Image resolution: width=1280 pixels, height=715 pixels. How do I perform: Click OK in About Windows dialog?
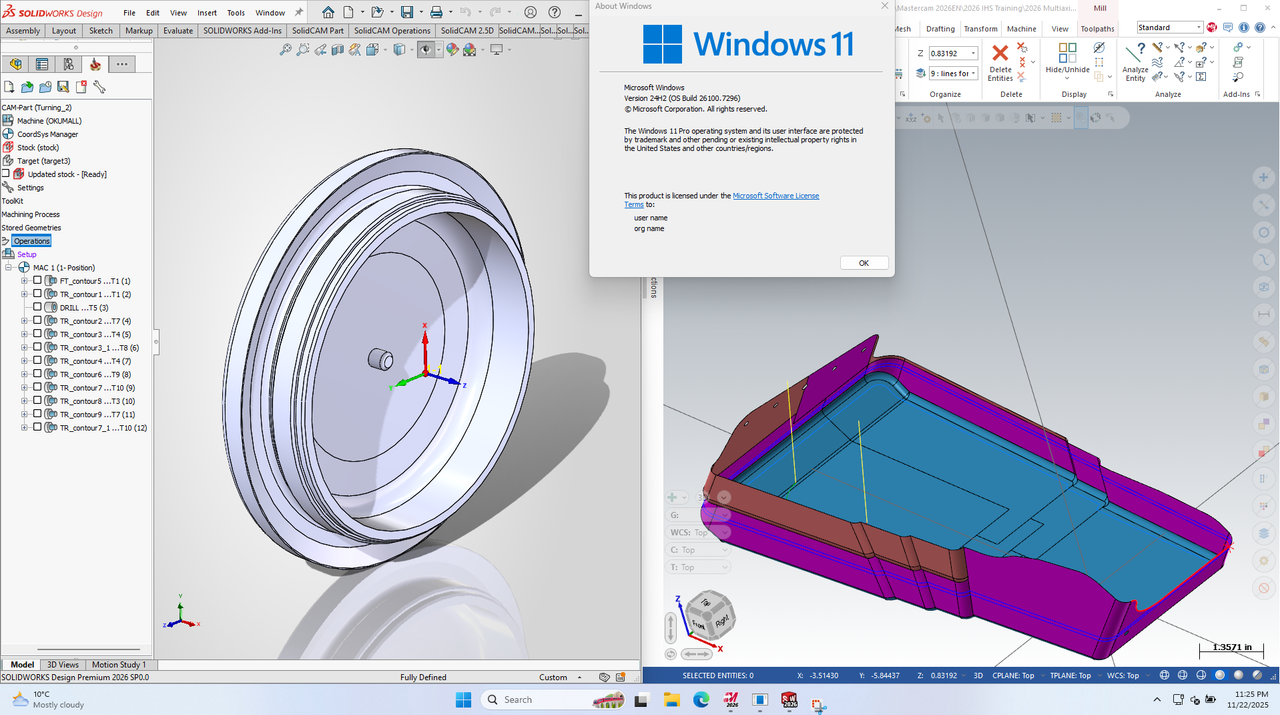(x=863, y=263)
